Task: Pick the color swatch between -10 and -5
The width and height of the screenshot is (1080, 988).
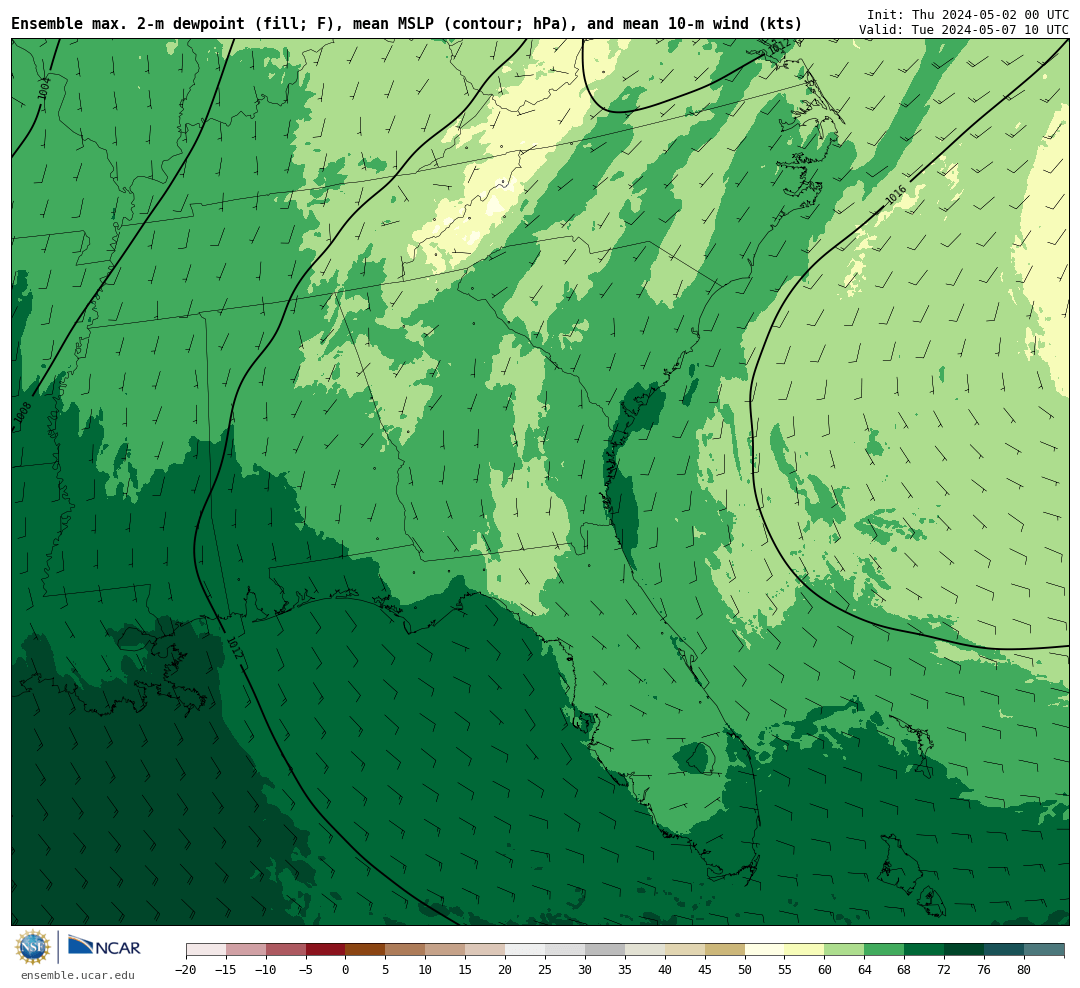Action: 286,950
